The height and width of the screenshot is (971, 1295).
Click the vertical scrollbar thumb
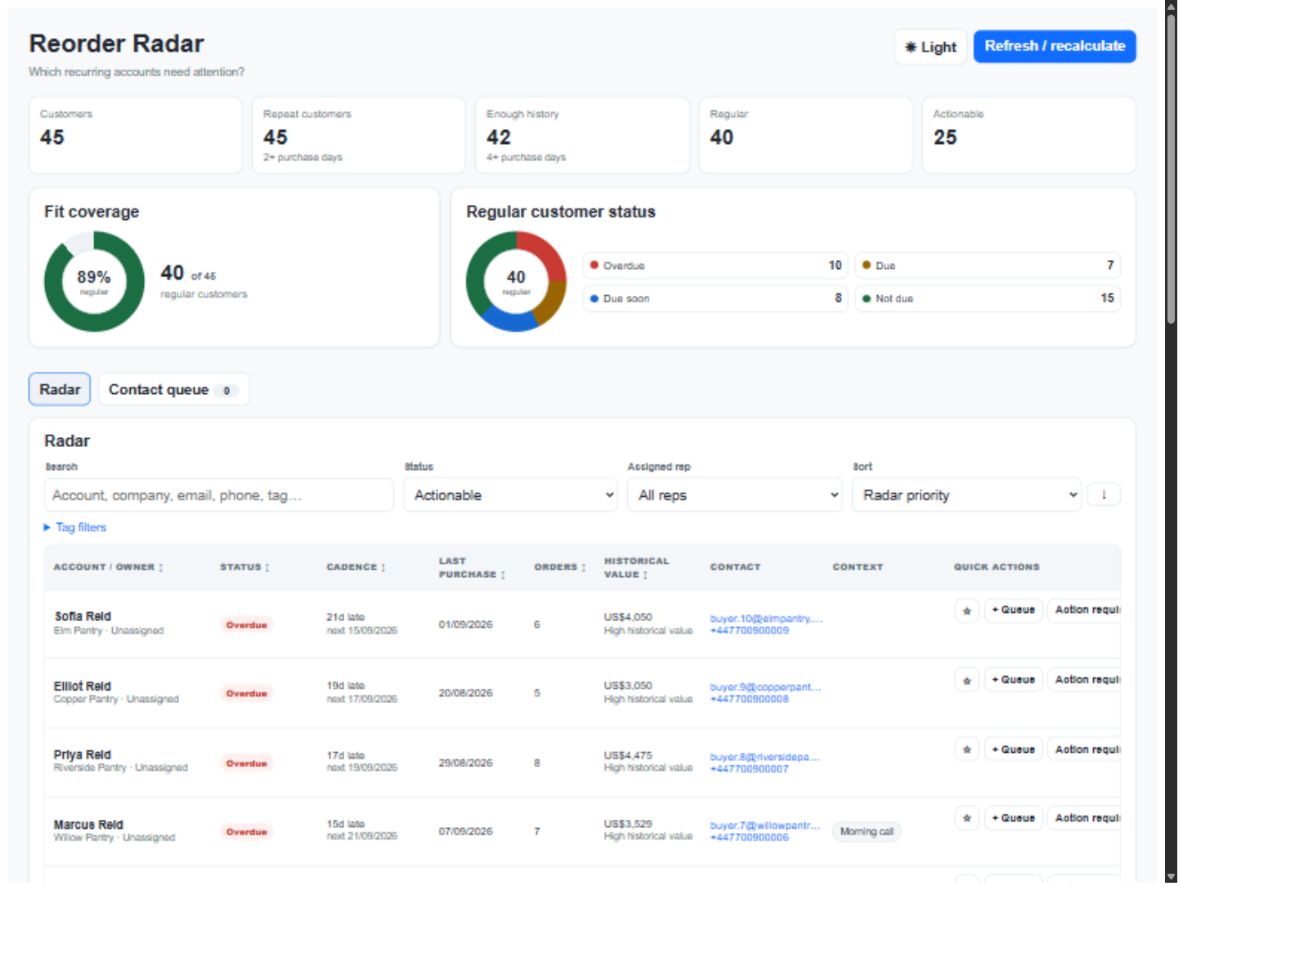1171,170
